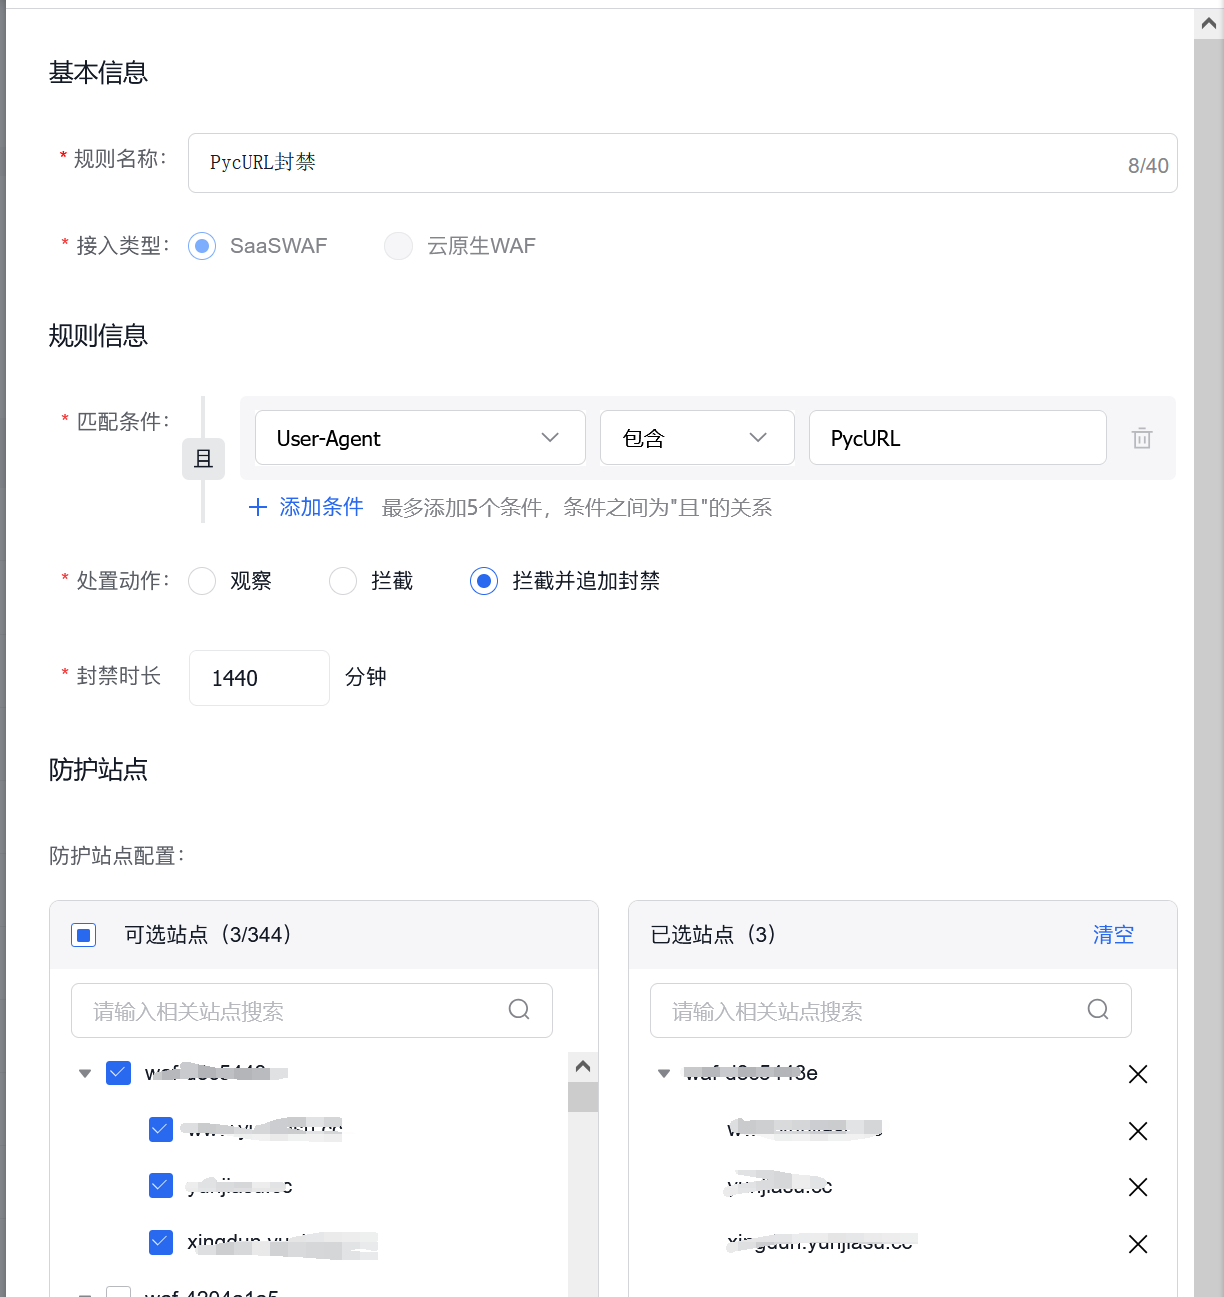
Task: Delete the User-Agent match condition via trash icon
Action: pos(1142,438)
